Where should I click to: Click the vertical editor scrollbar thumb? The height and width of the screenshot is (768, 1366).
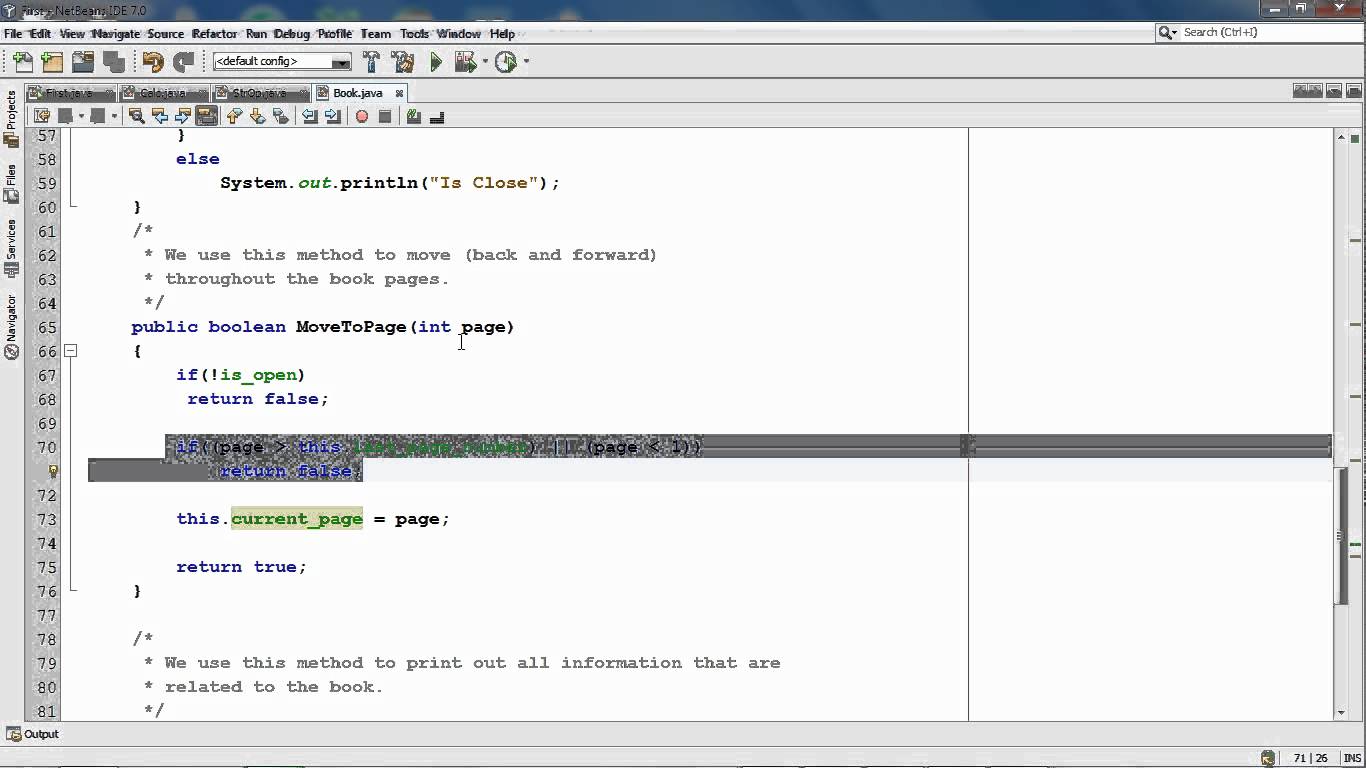(x=1342, y=534)
